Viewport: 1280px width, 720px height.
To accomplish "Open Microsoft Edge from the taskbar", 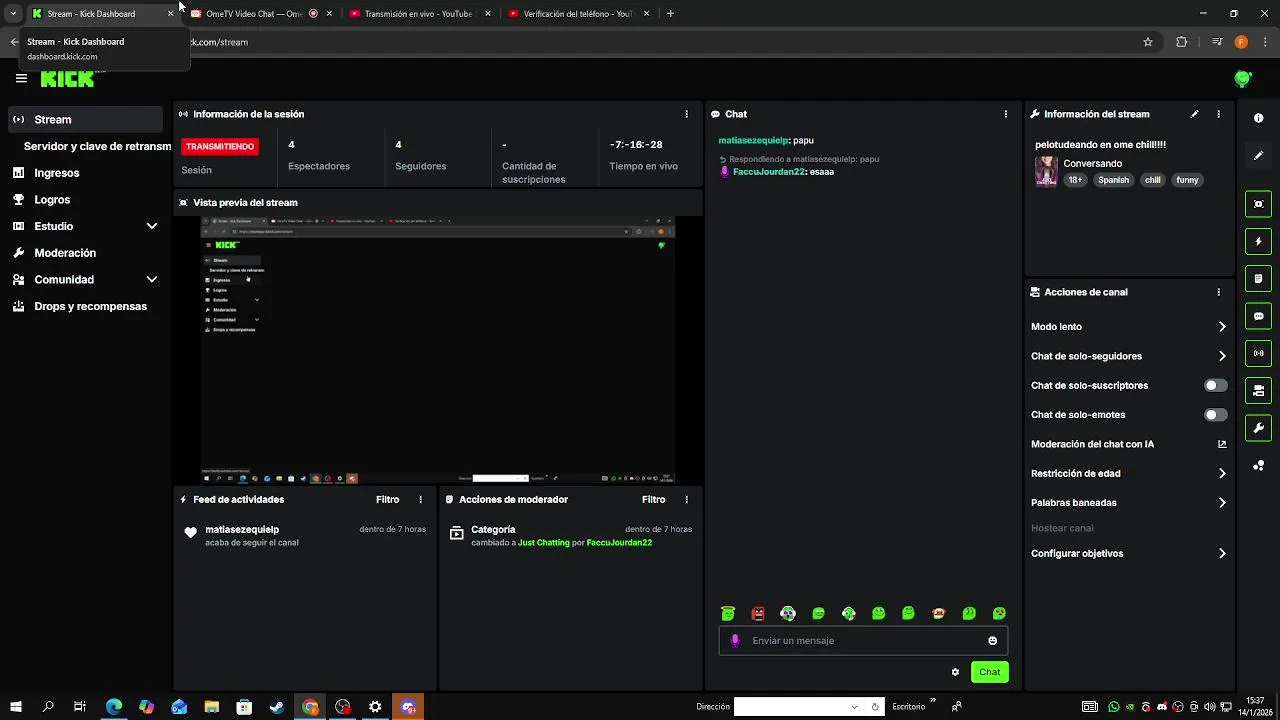I will (114, 707).
